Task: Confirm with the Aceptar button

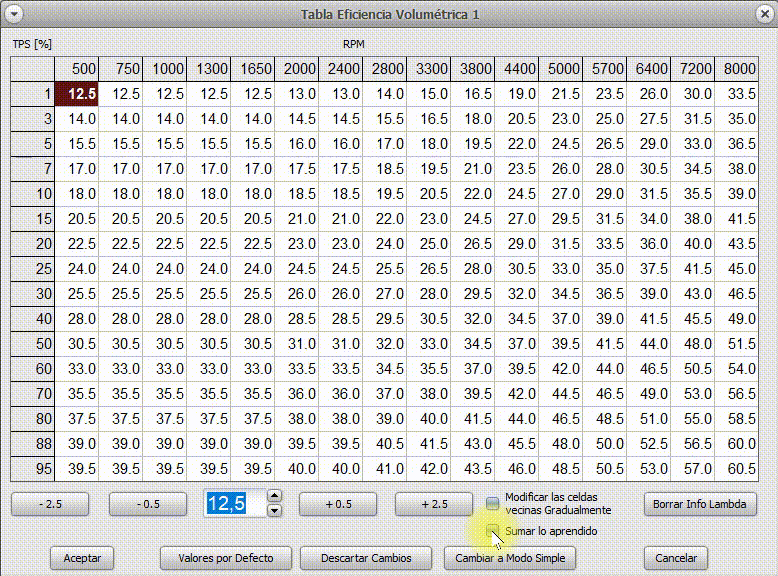Action: (82, 558)
